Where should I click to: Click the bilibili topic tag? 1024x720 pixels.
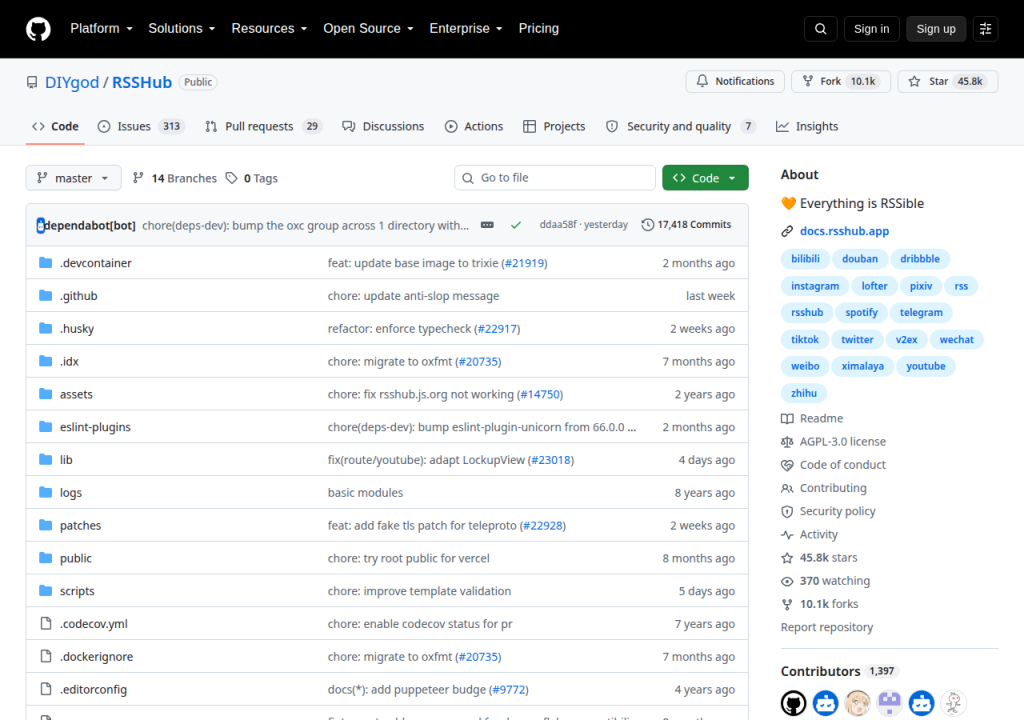[805, 259]
